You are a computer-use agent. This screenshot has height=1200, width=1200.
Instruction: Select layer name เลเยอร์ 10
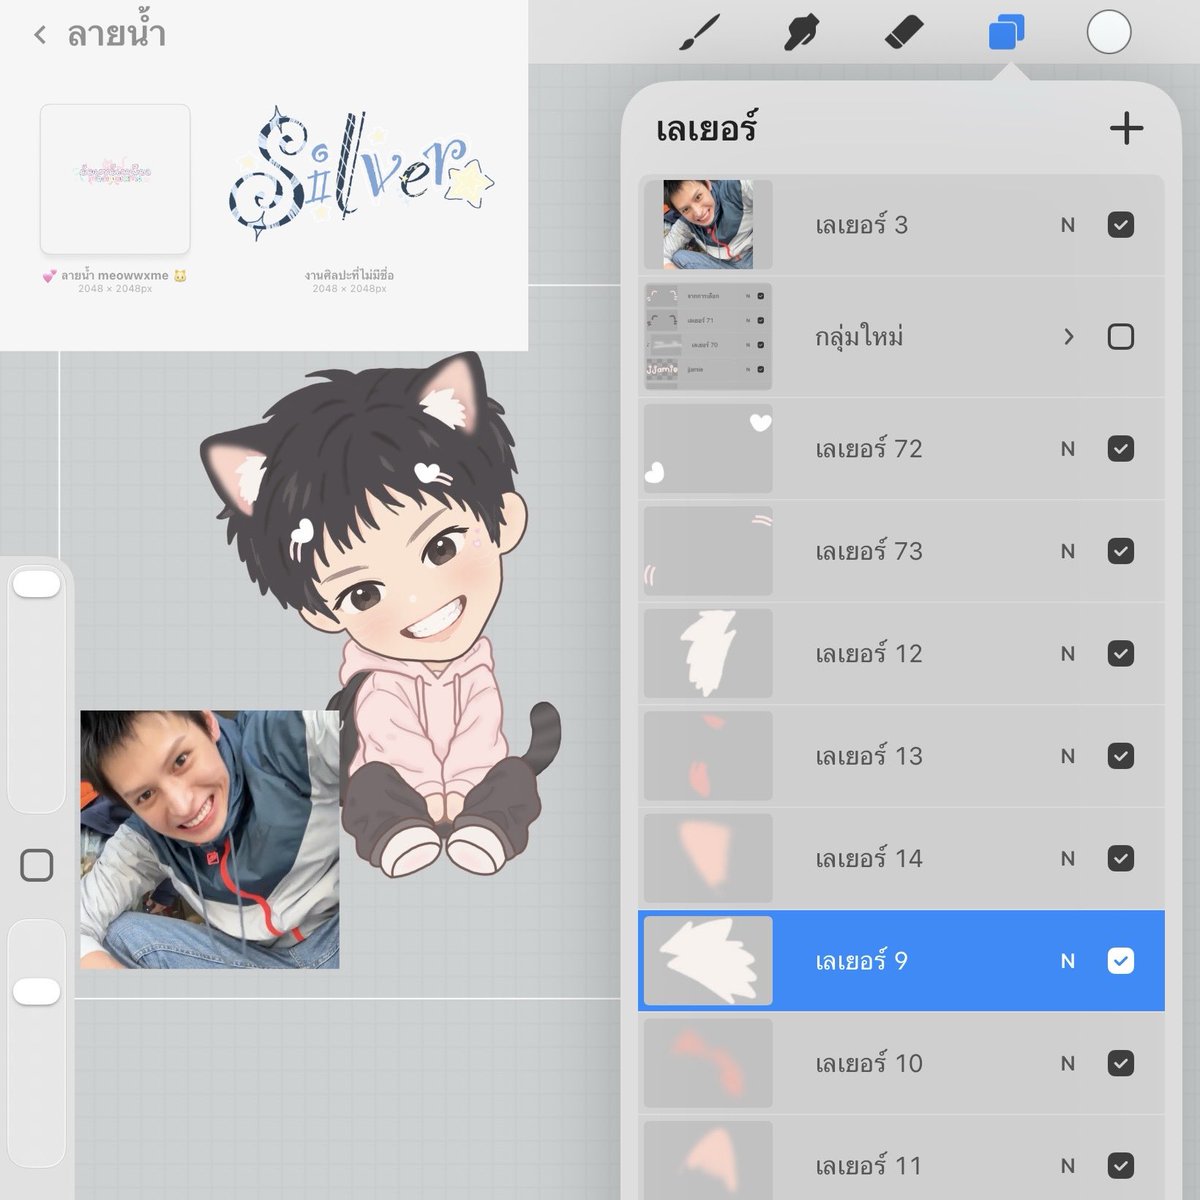868,1063
